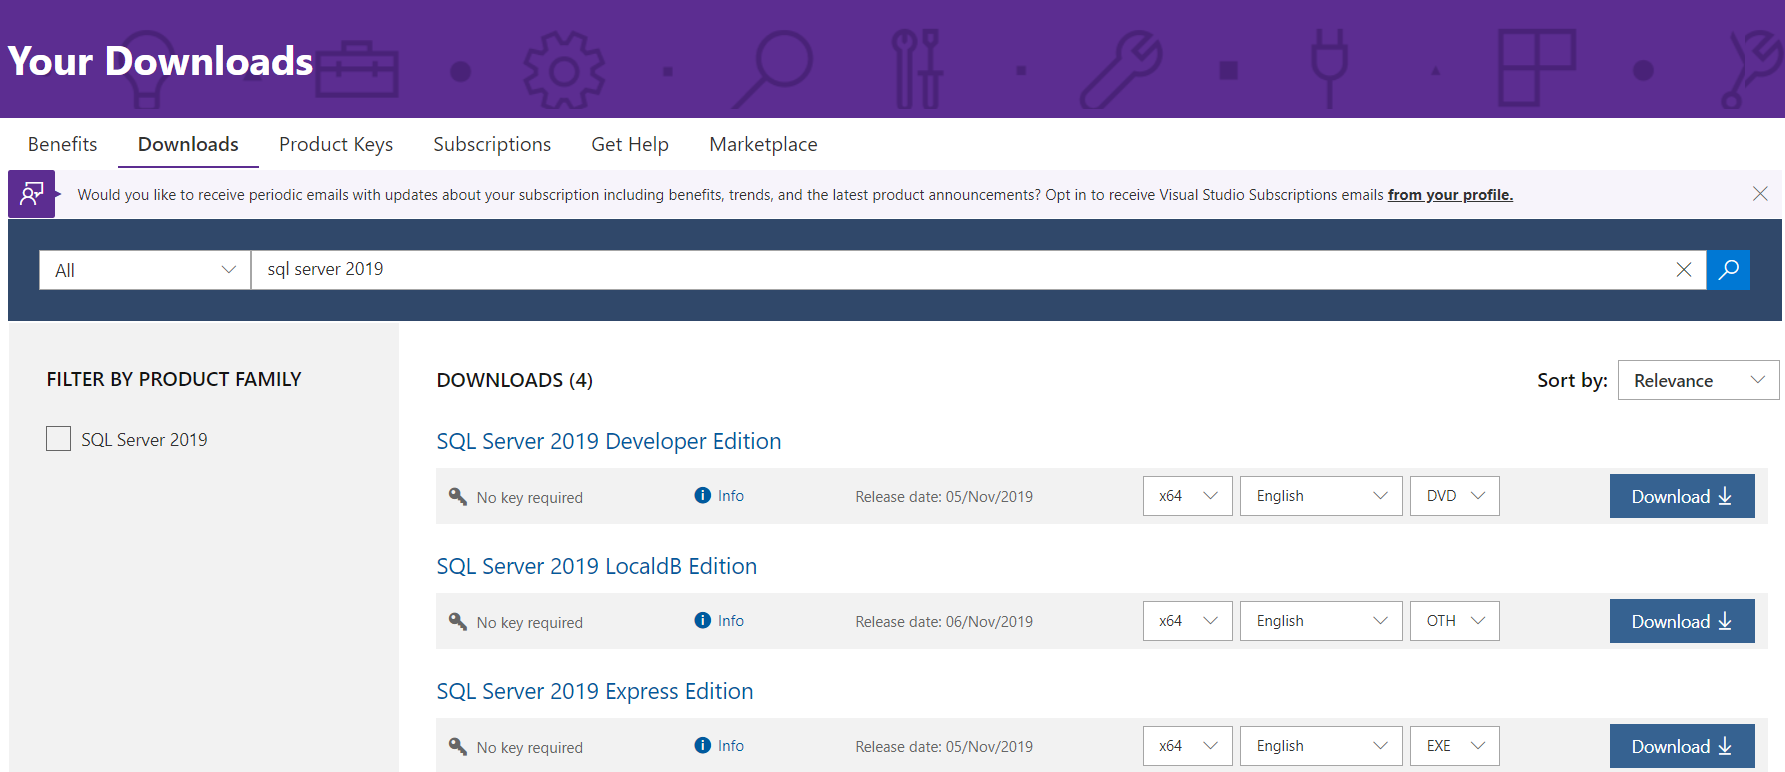This screenshot has width=1785, height=772.
Task: Click the feedback person icon beside the banner
Action: click(32, 194)
